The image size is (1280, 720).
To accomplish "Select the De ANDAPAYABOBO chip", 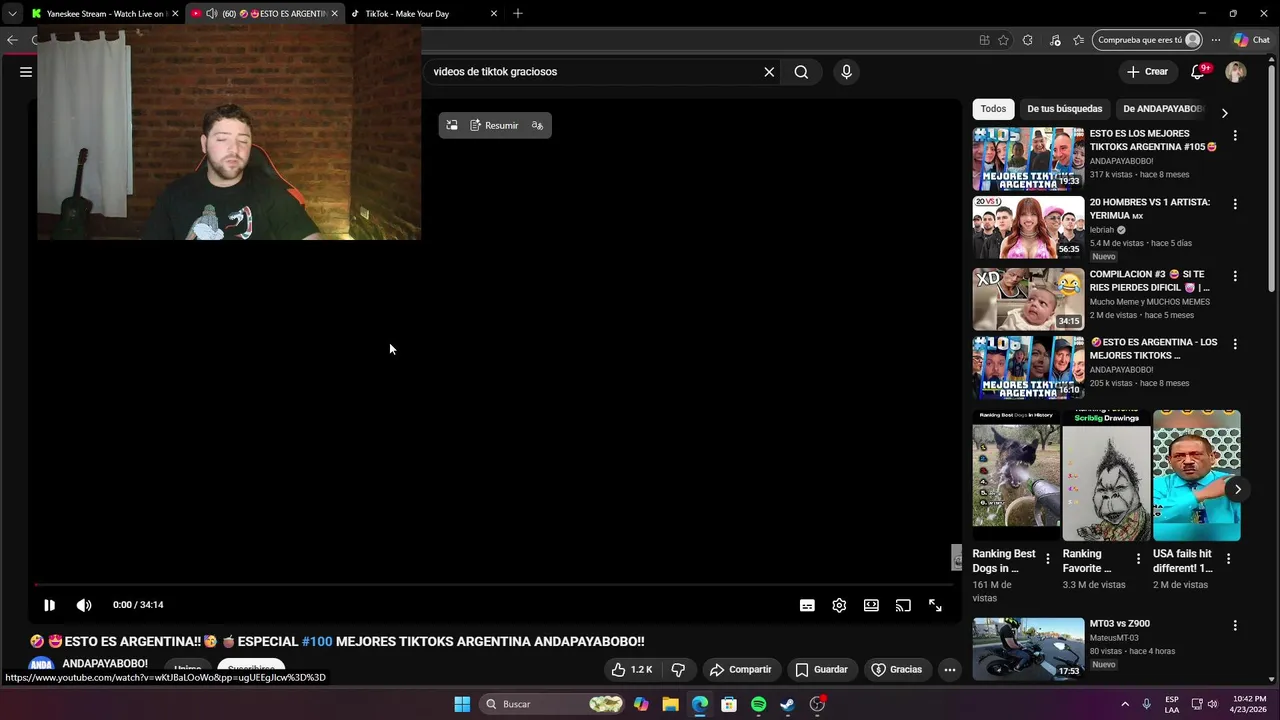I will pos(1163,109).
